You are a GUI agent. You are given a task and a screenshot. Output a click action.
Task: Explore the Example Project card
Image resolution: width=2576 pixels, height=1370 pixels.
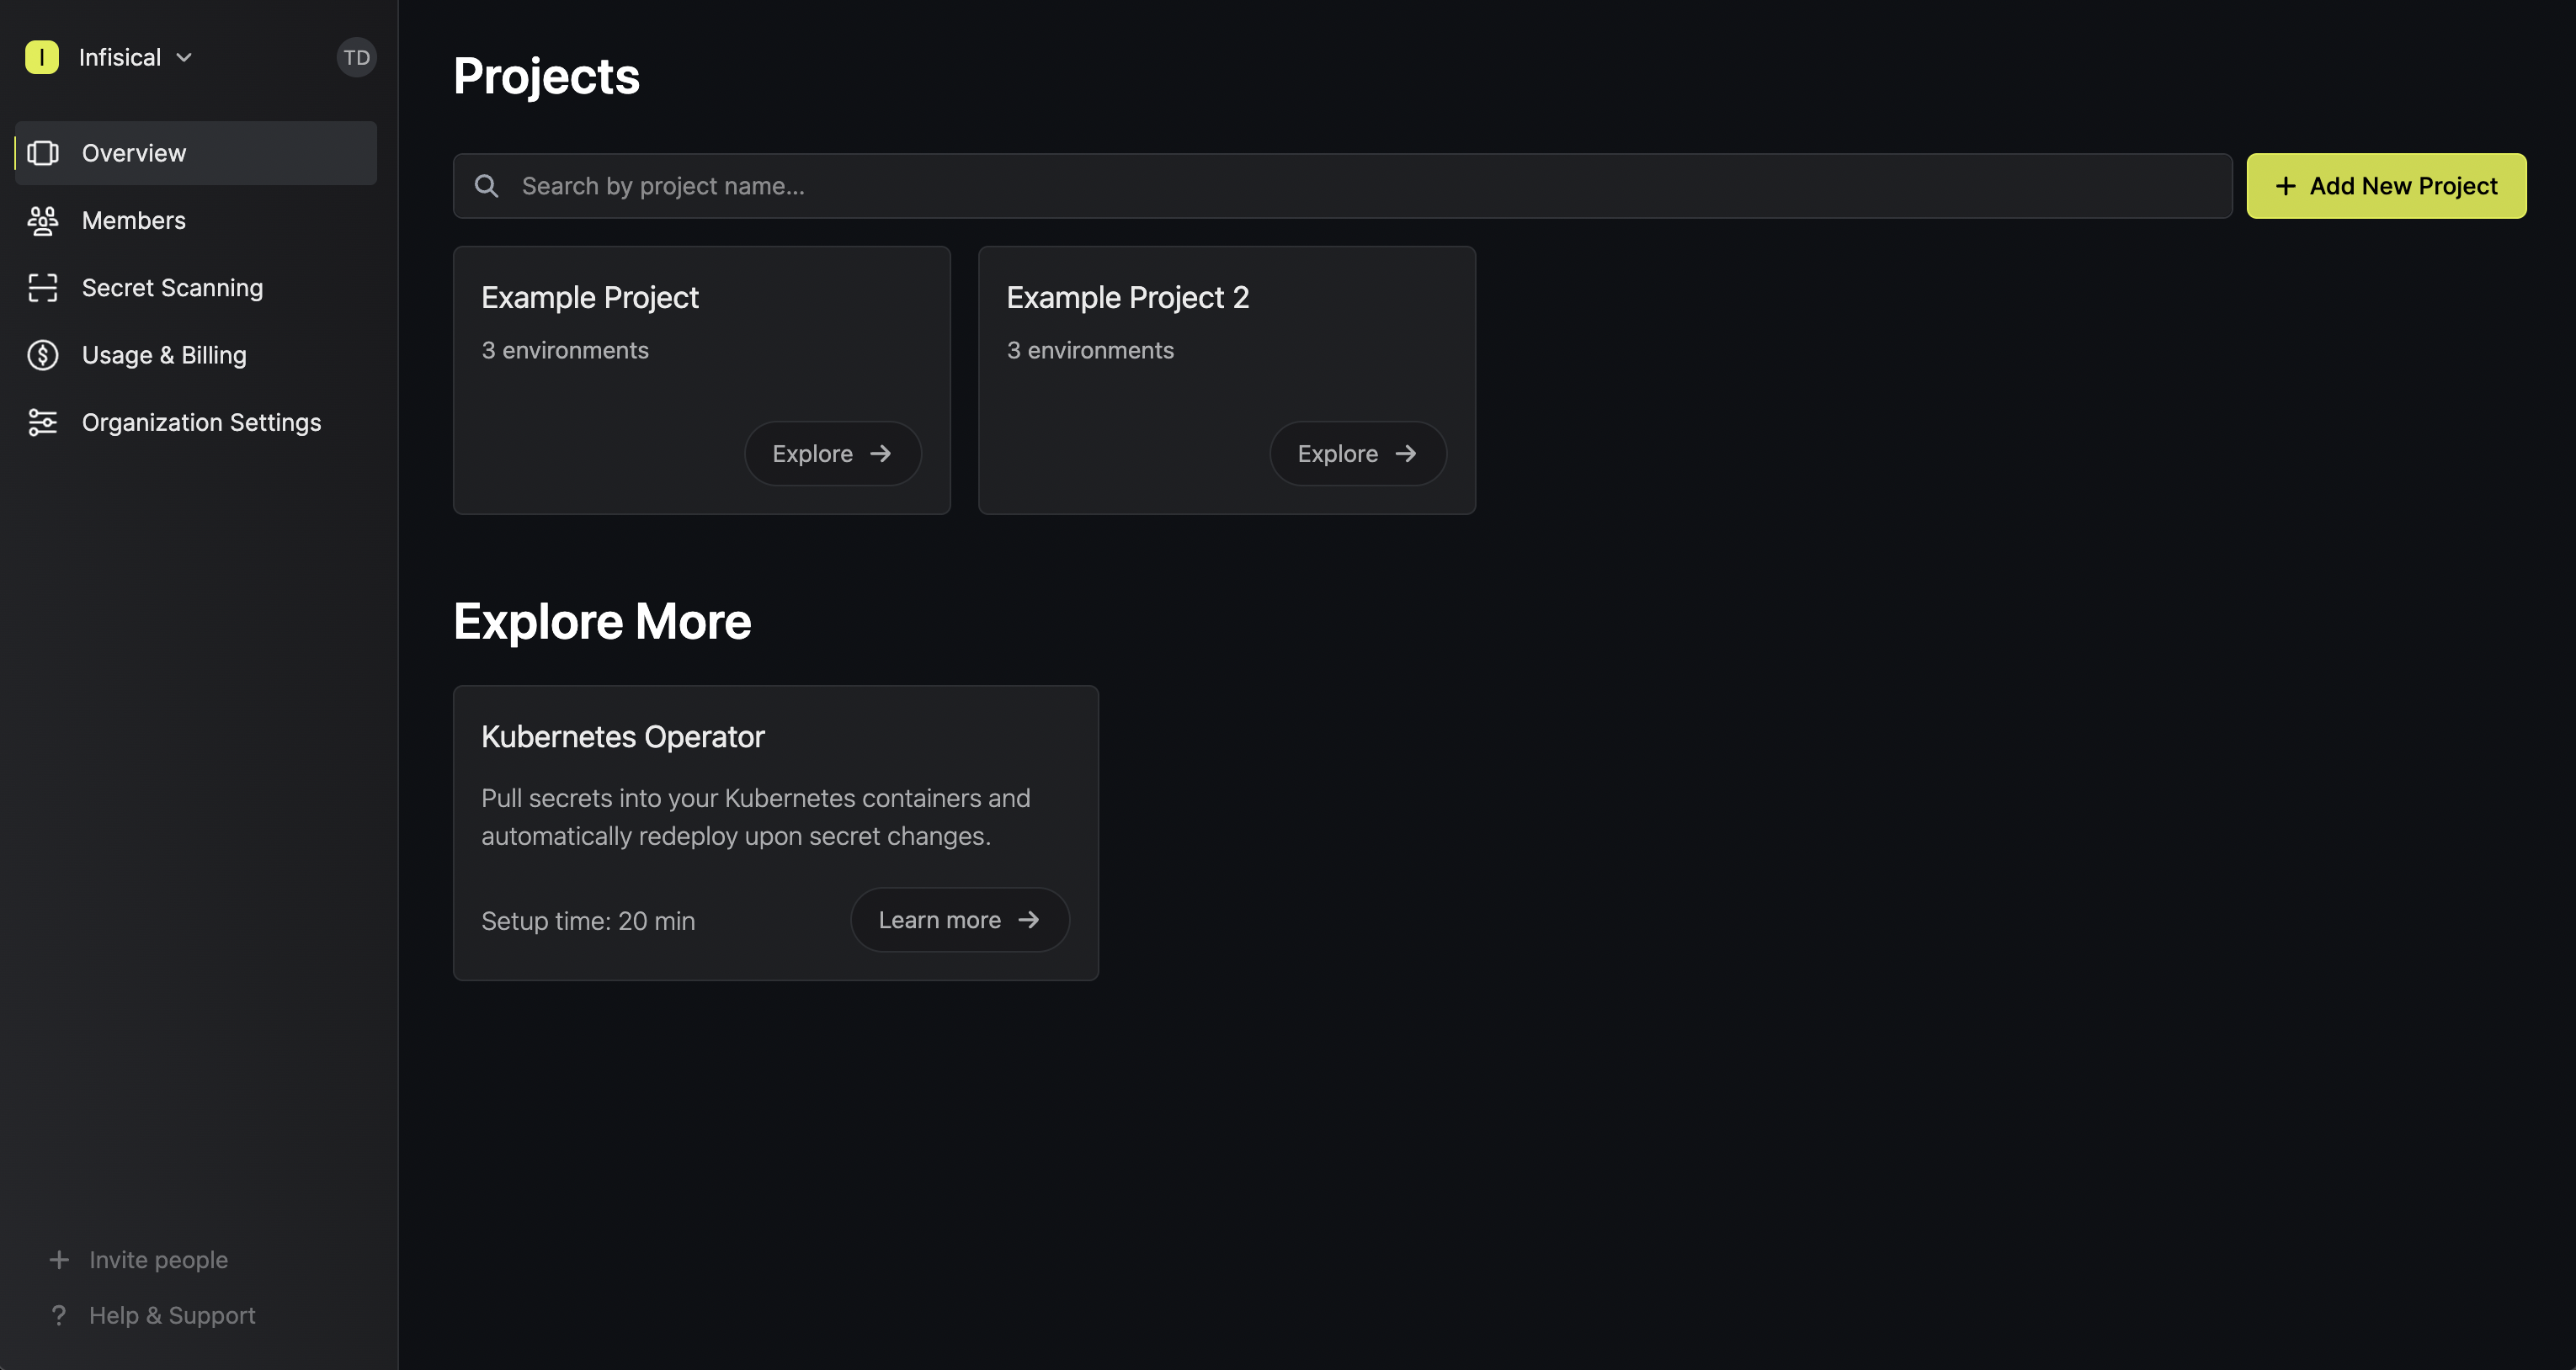(832, 454)
